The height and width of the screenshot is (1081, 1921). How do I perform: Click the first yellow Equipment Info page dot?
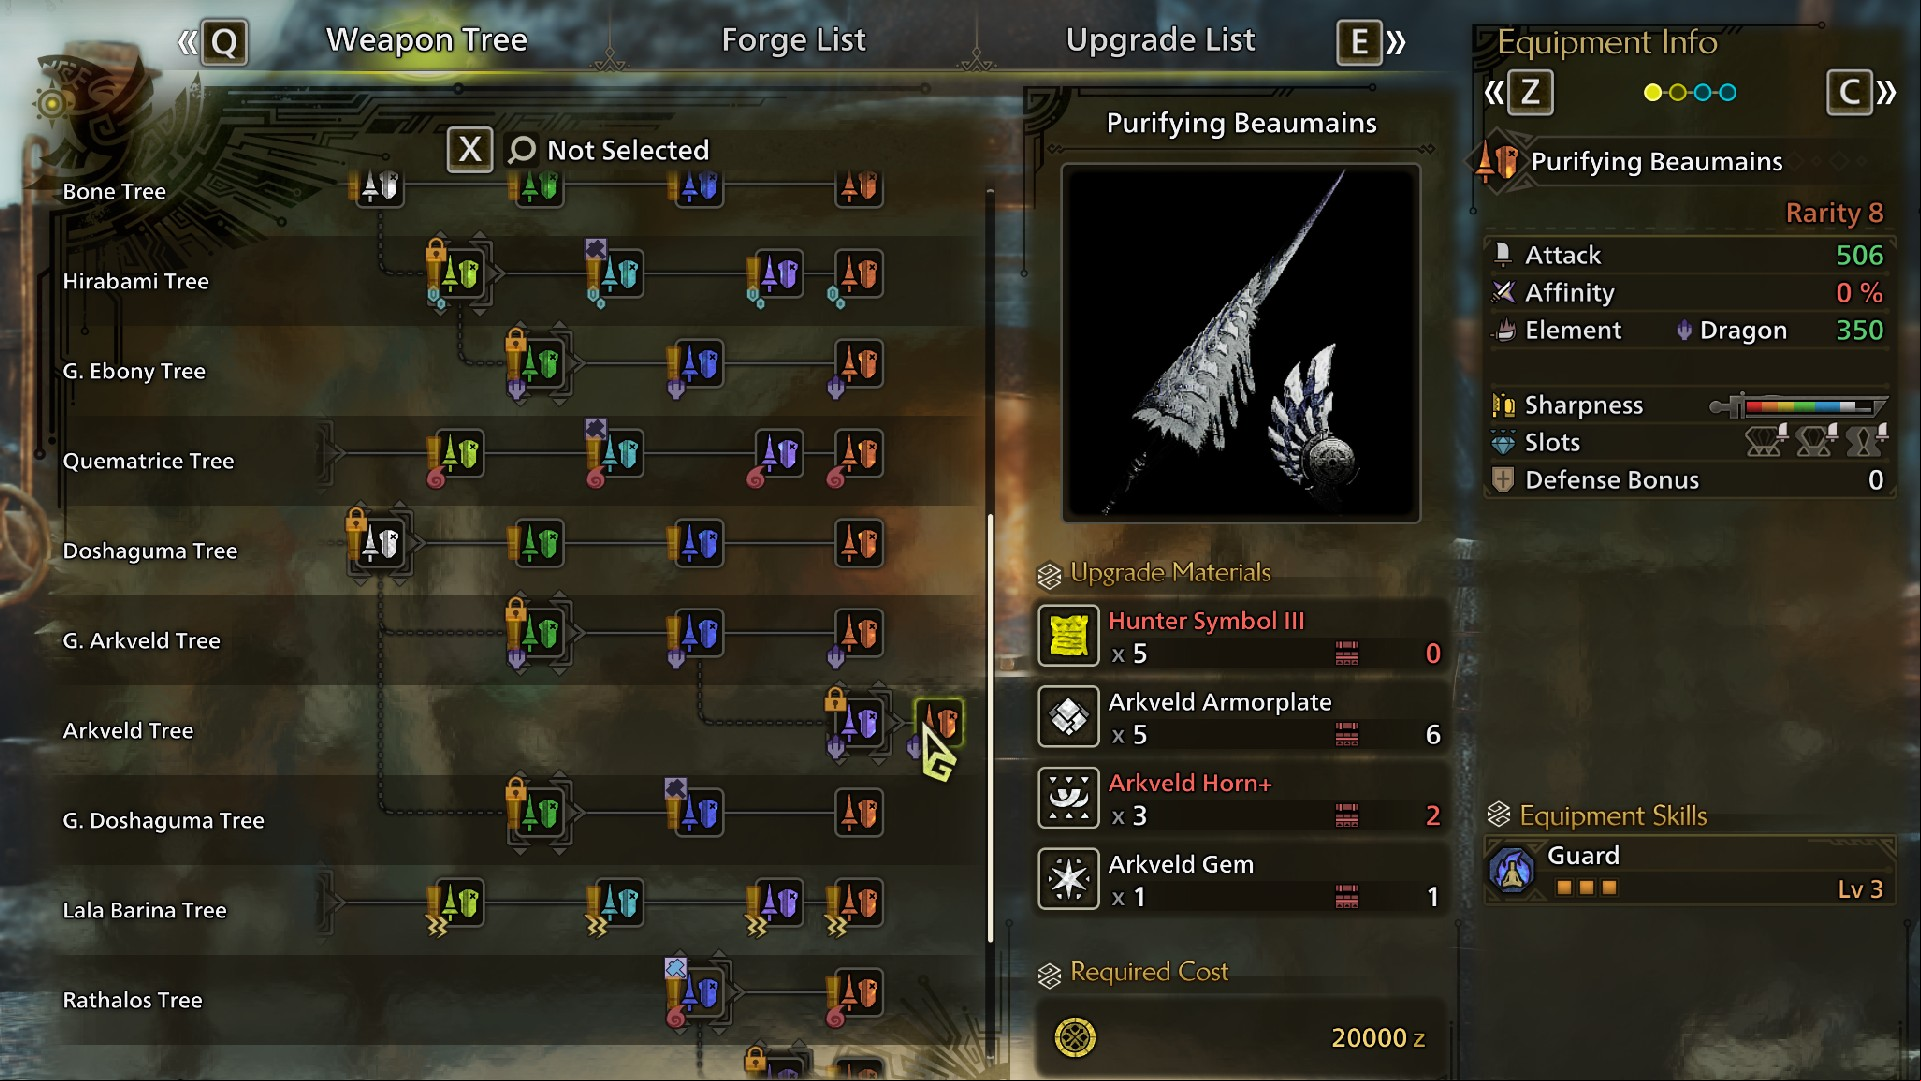pyautogui.click(x=1653, y=93)
